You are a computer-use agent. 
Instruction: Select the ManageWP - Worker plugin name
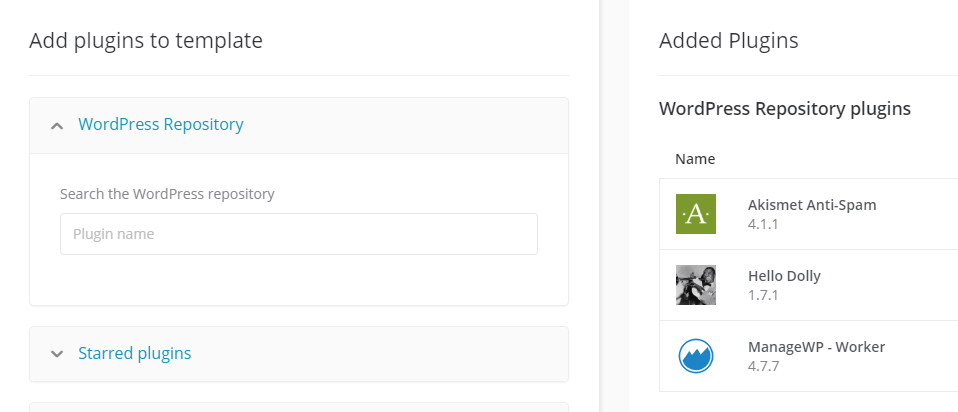click(x=816, y=347)
